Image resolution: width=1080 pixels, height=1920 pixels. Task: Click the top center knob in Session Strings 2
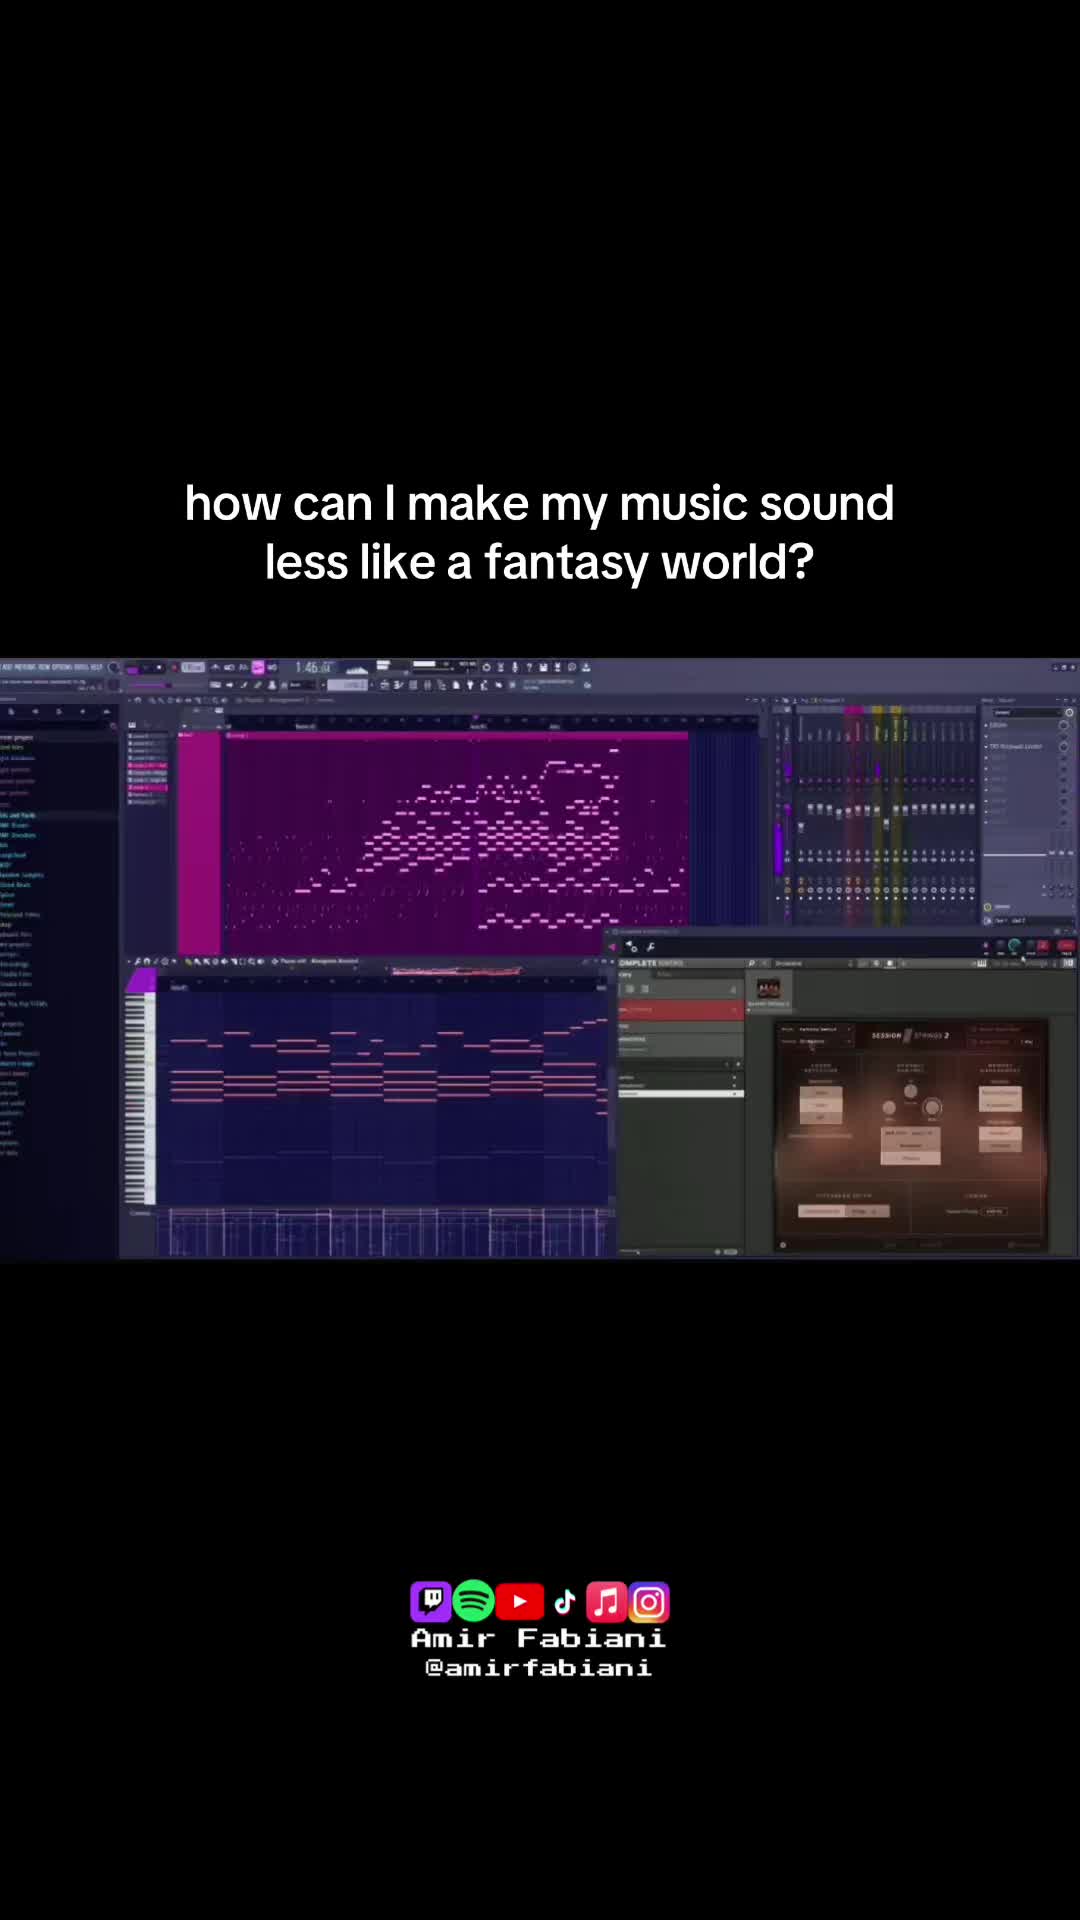(x=910, y=1090)
